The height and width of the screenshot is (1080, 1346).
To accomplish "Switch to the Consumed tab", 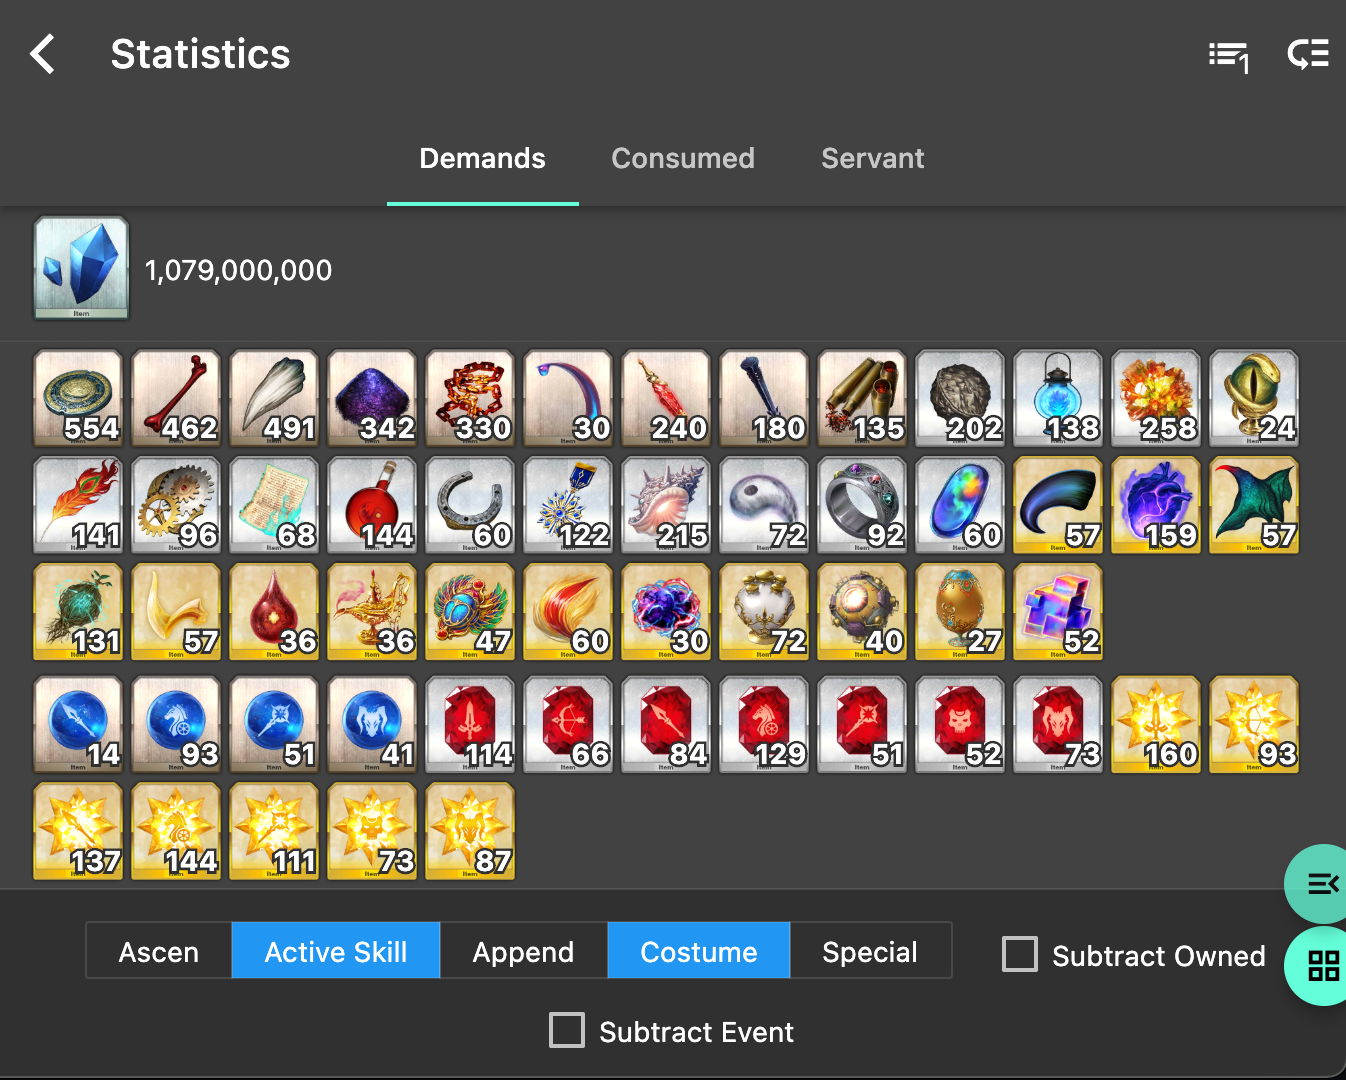I will pyautogui.click(x=683, y=158).
